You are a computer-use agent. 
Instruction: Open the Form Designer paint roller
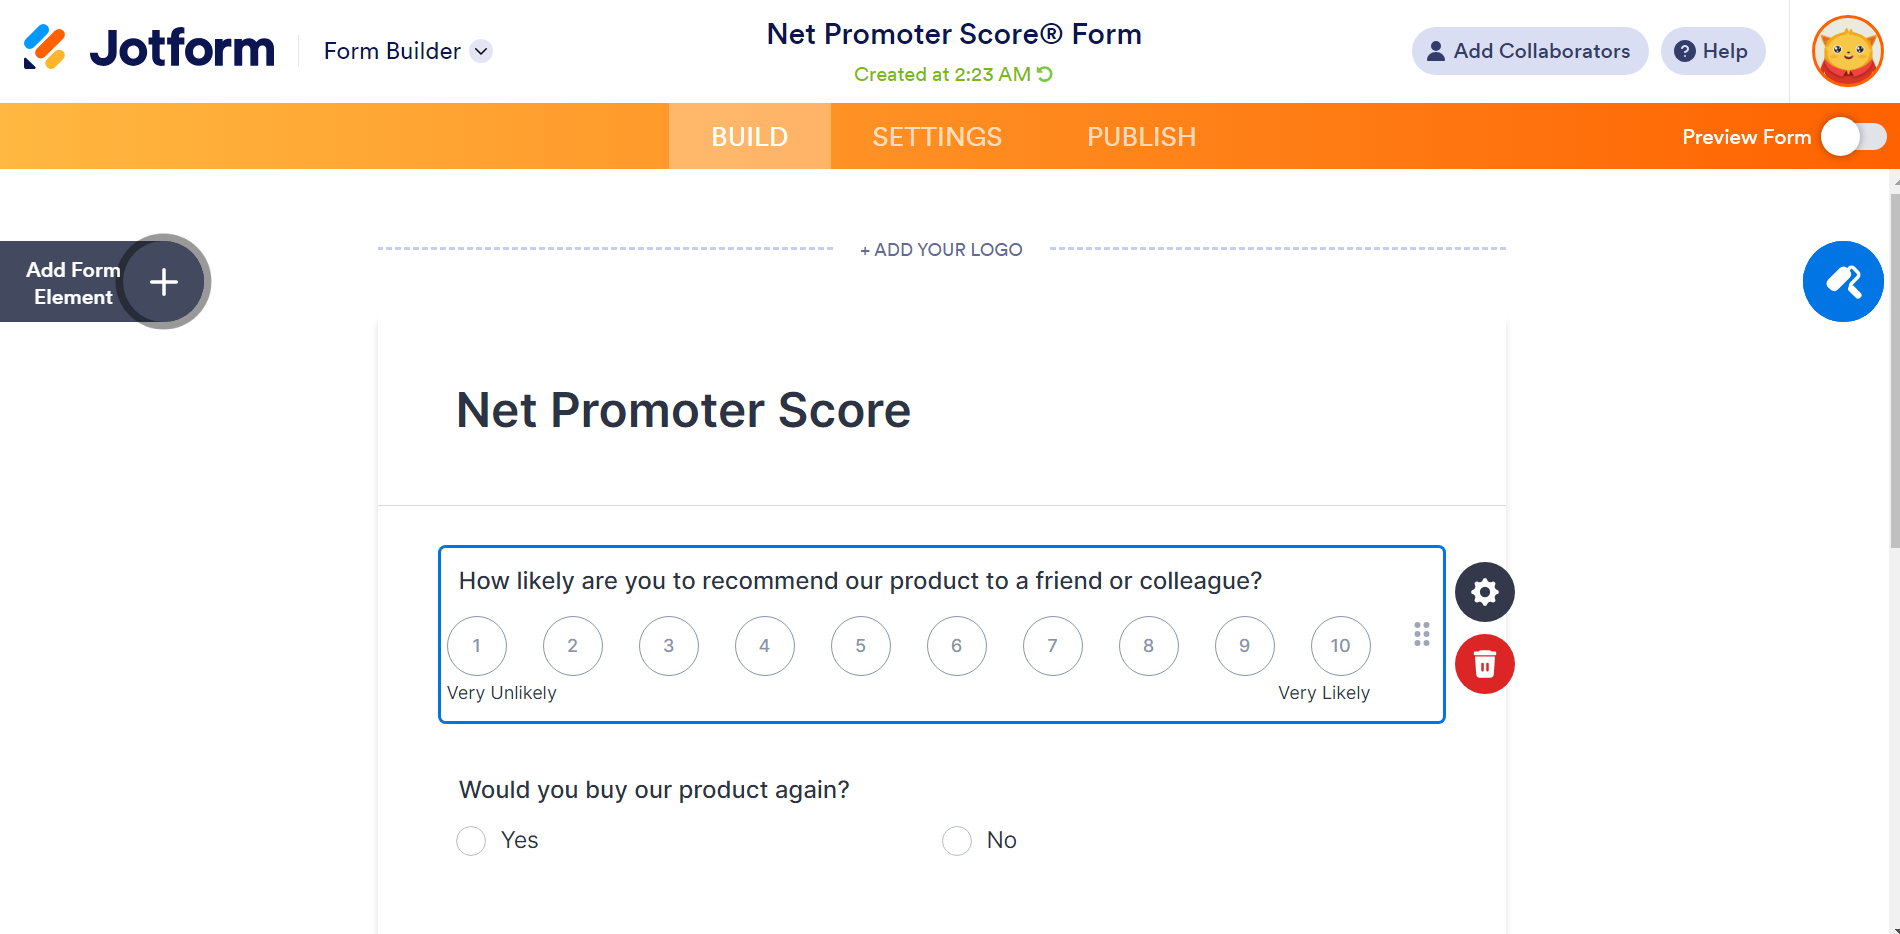click(x=1842, y=282)
